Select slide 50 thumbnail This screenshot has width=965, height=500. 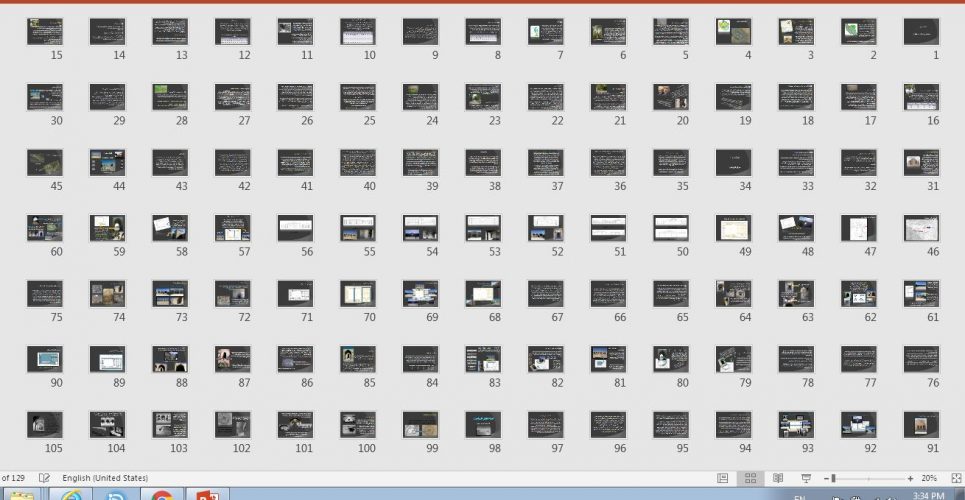click(x=671, y=228)
